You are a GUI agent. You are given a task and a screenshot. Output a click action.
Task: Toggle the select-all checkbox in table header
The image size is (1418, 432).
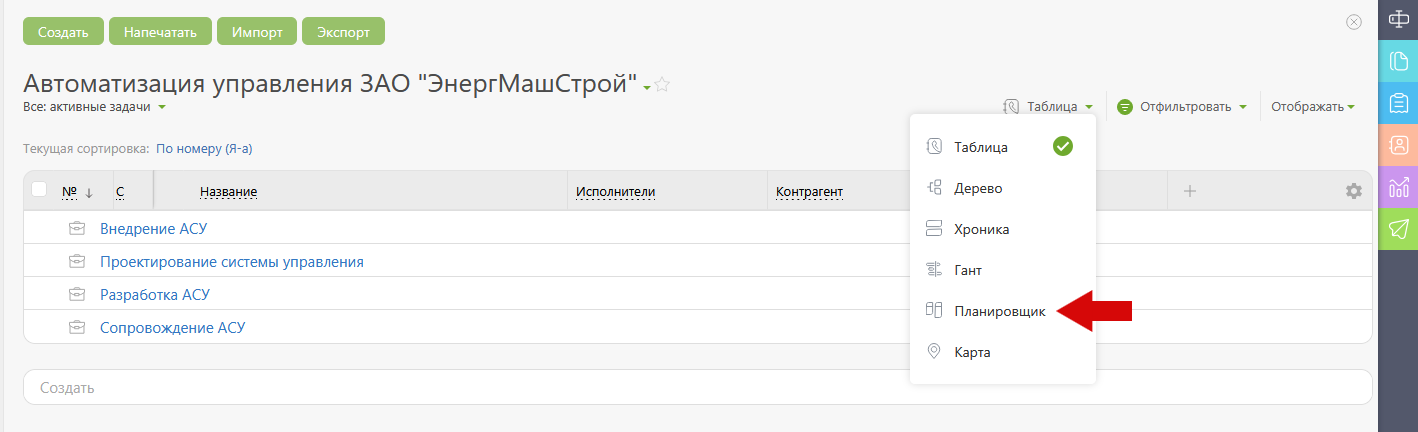tap(40, 188)
